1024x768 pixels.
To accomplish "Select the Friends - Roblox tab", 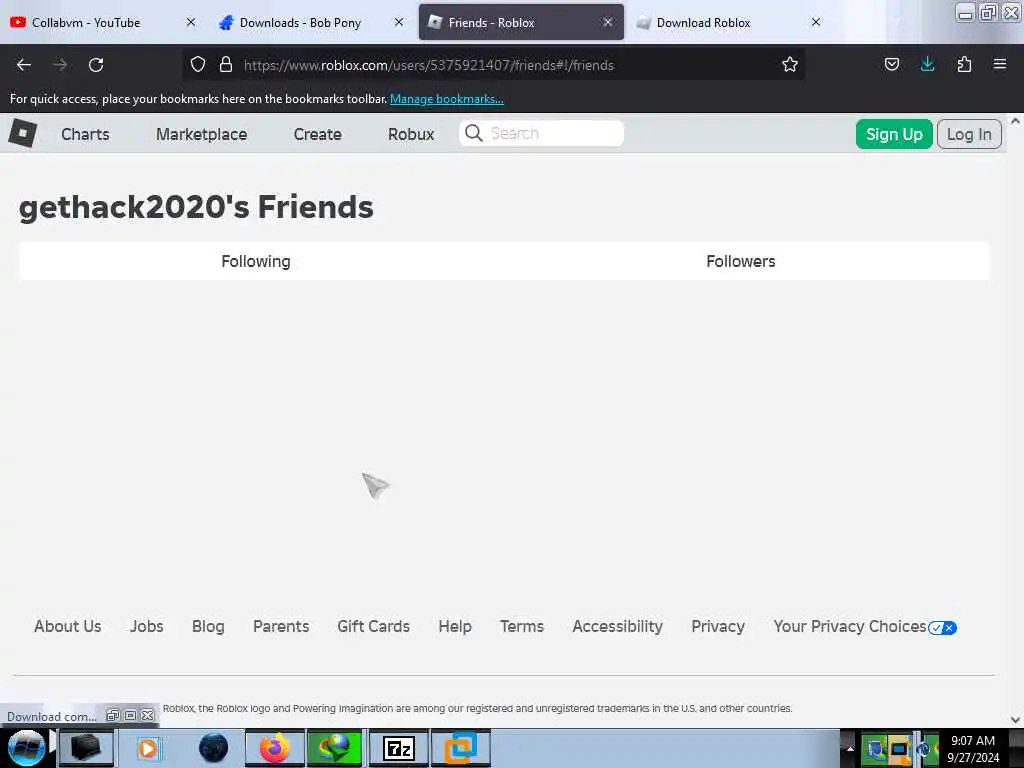I will coord(491,23).
